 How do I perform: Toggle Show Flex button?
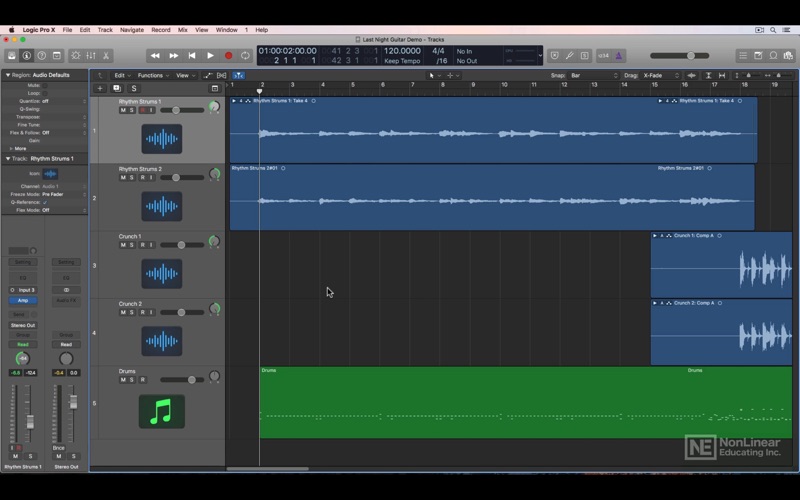pyautogui.click(x=221, y=76)
